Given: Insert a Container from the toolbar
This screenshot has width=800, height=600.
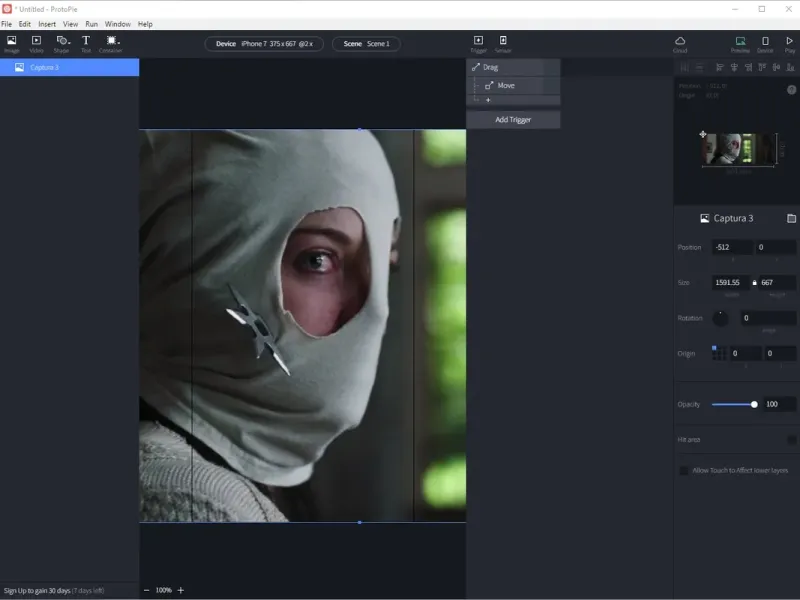Looking at the screenshot, I should [111, 42].
